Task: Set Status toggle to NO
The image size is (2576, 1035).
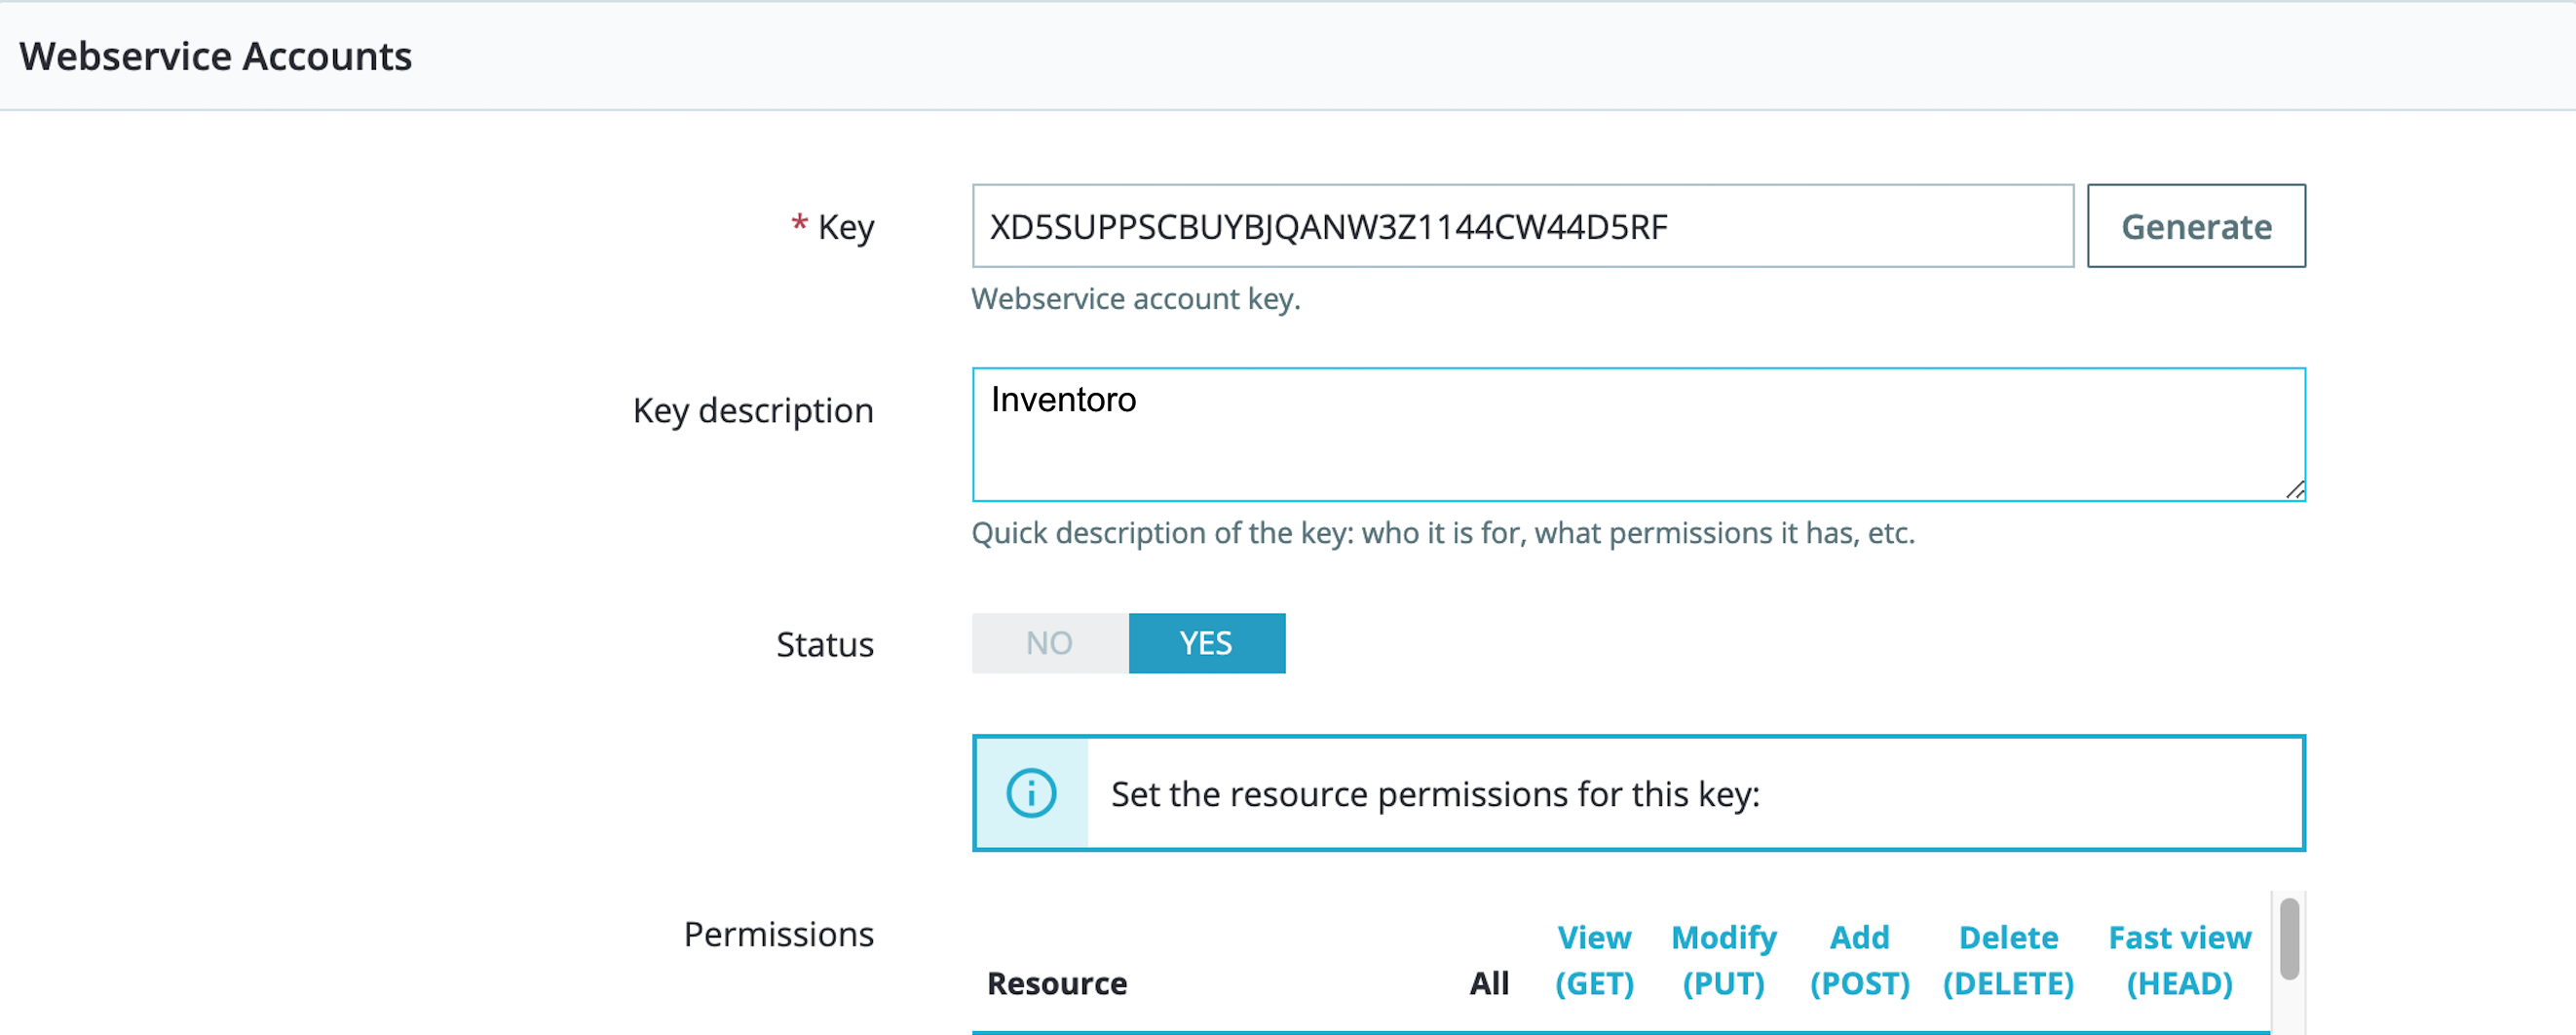Action: pos(1050,643)
